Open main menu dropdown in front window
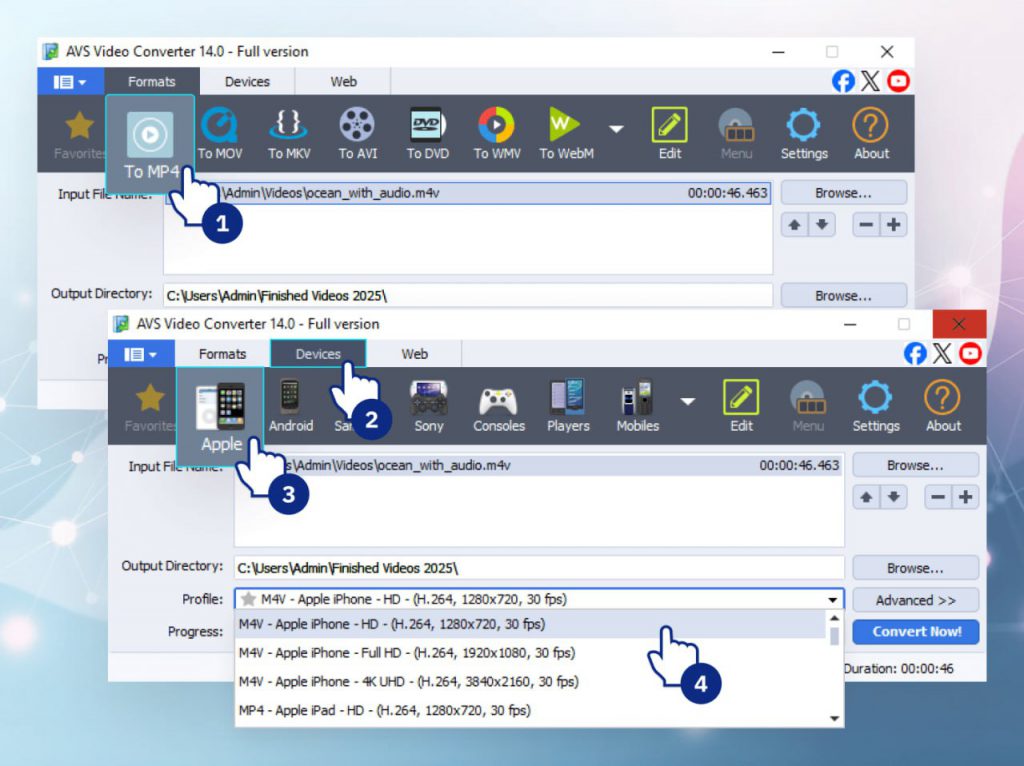This screenshot has height=766, width=1024. click(141, 354)
